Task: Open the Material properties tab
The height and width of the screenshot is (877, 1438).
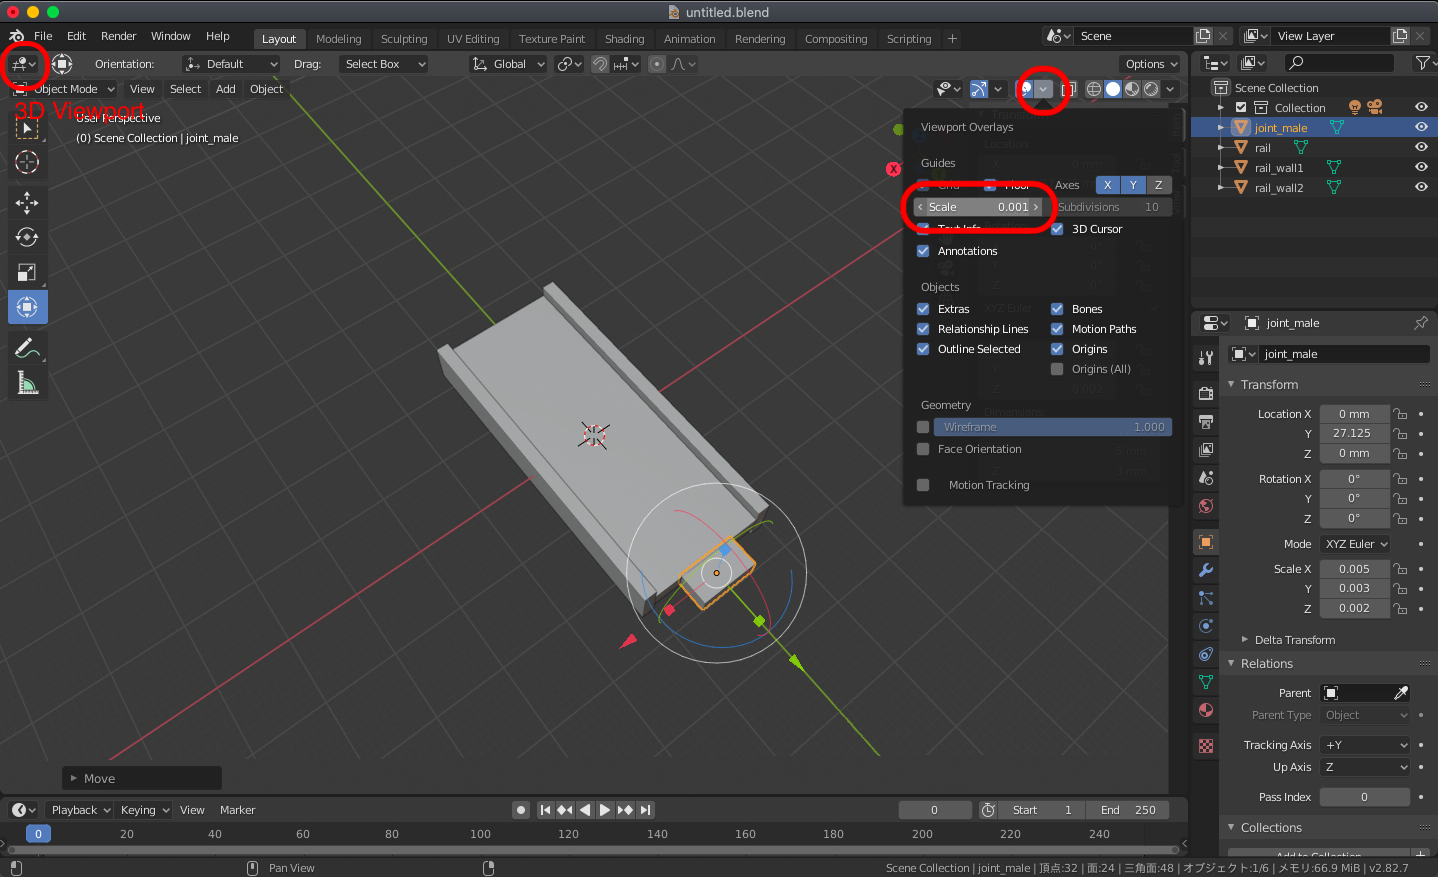Action: [1206, 710]
